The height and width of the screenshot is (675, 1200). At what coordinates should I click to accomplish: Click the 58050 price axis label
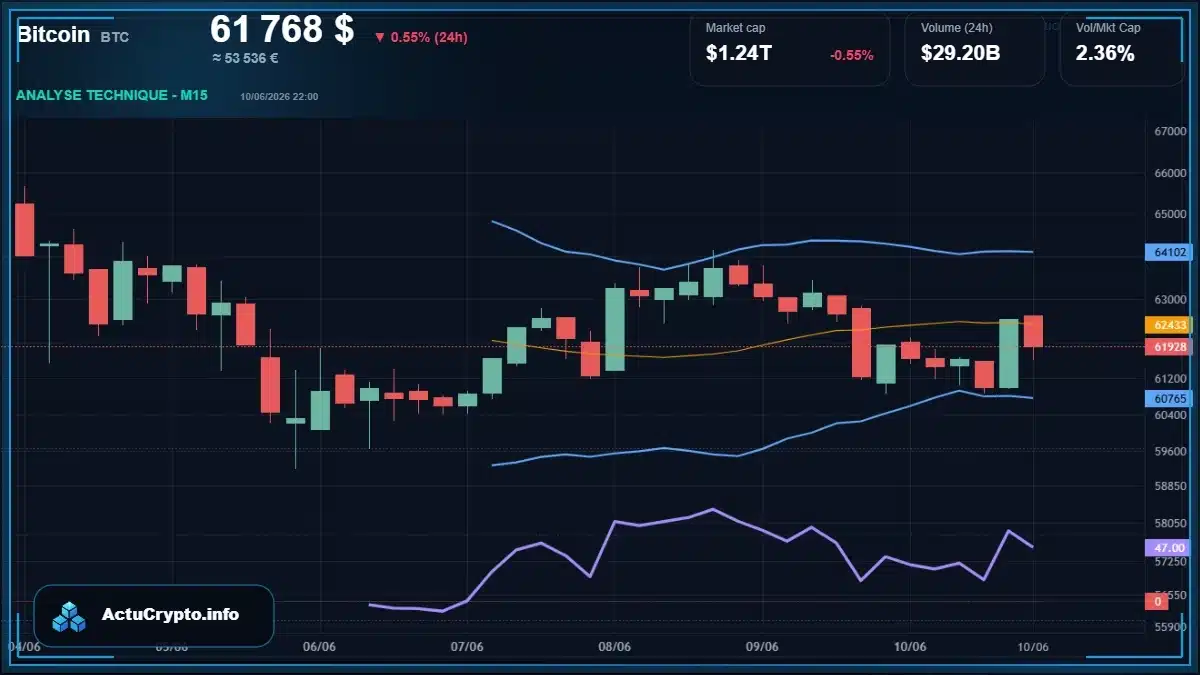pyautogui.click(x=1169, y=523)
